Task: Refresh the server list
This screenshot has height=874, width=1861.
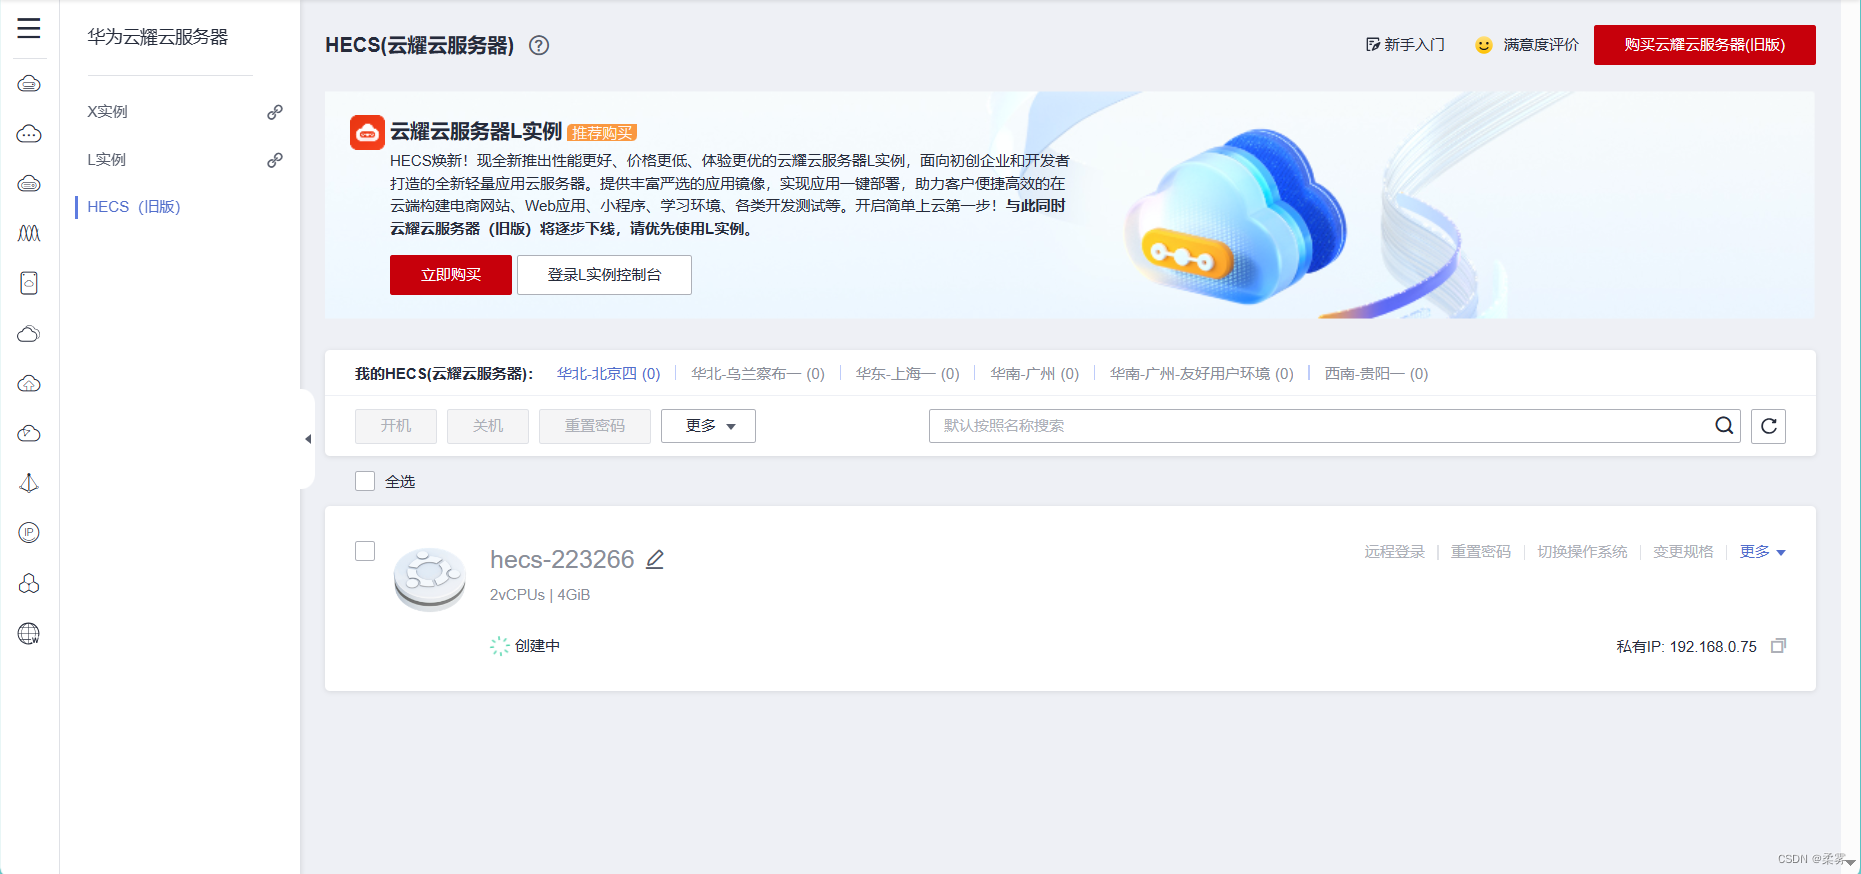Action: 1768,426
